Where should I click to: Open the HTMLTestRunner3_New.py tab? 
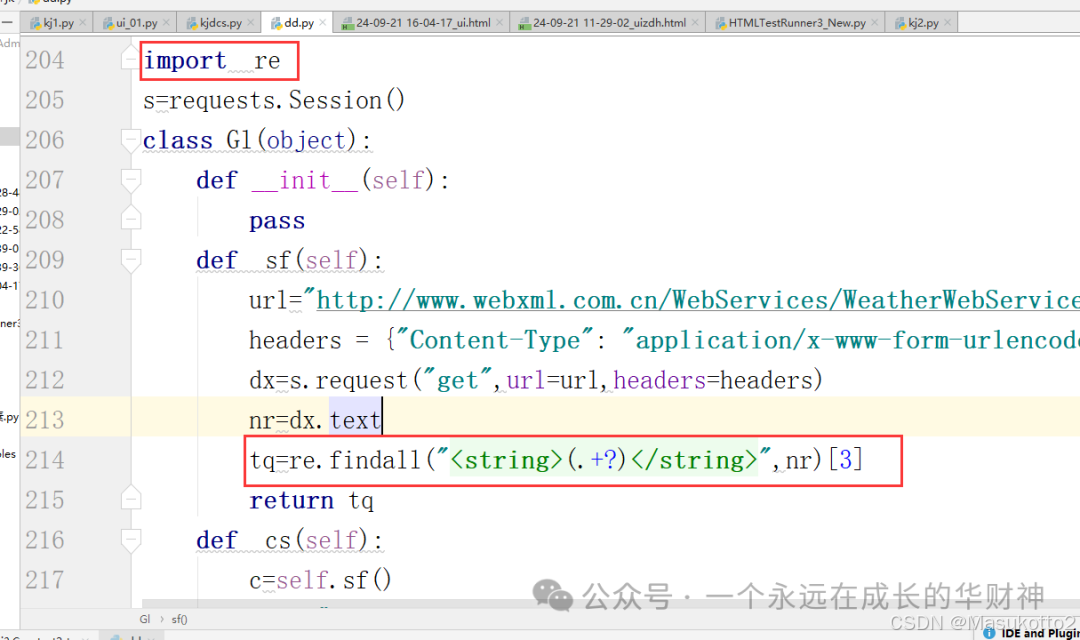(x=796, y=23)
